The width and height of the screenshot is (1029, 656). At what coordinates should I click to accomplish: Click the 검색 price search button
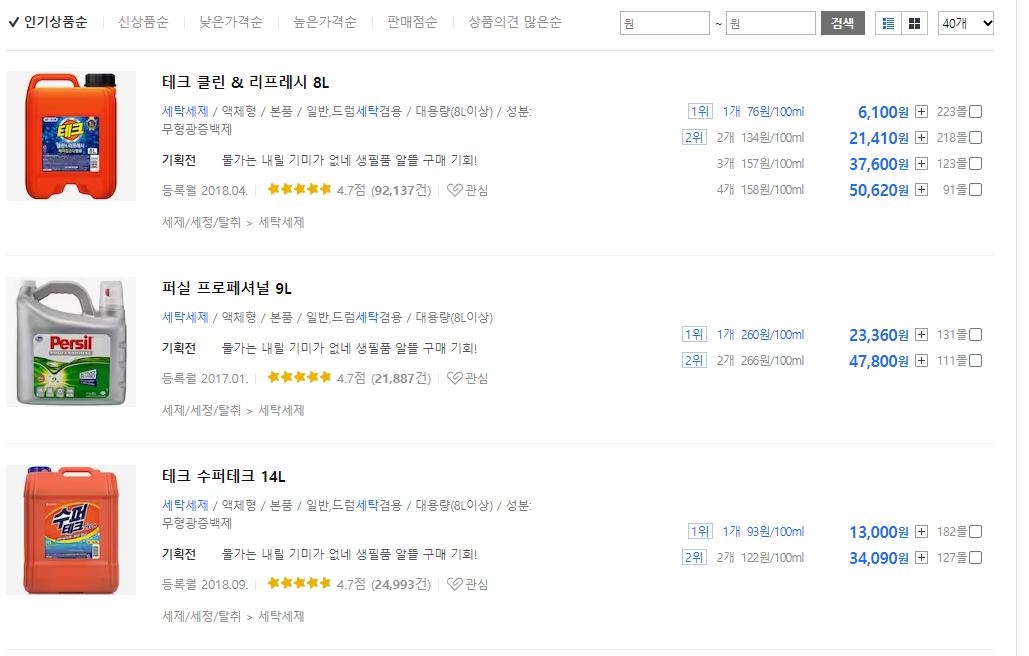click(843, 24)
